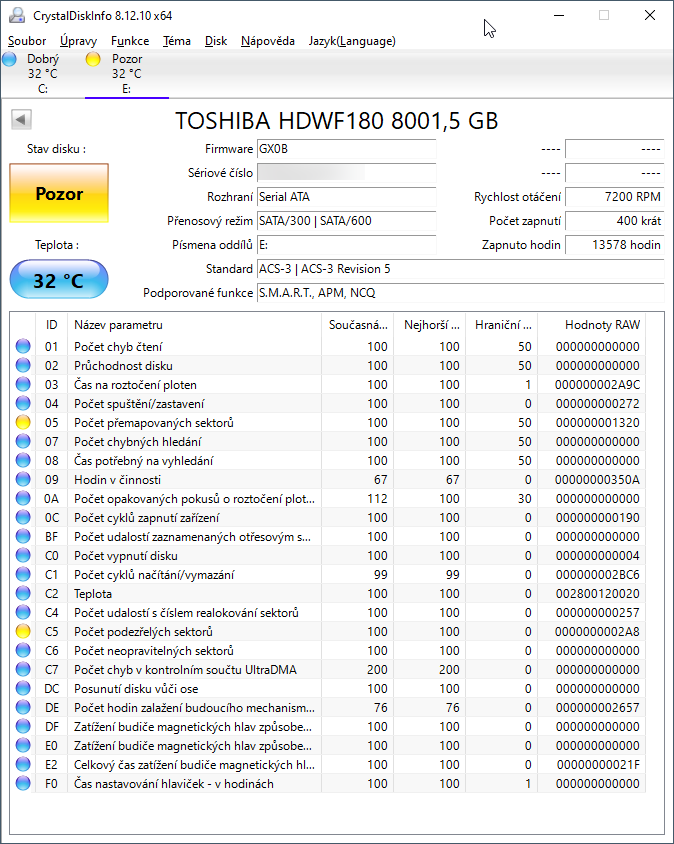
Task: Click the previous disk arrow button
Action: [19, 120]
